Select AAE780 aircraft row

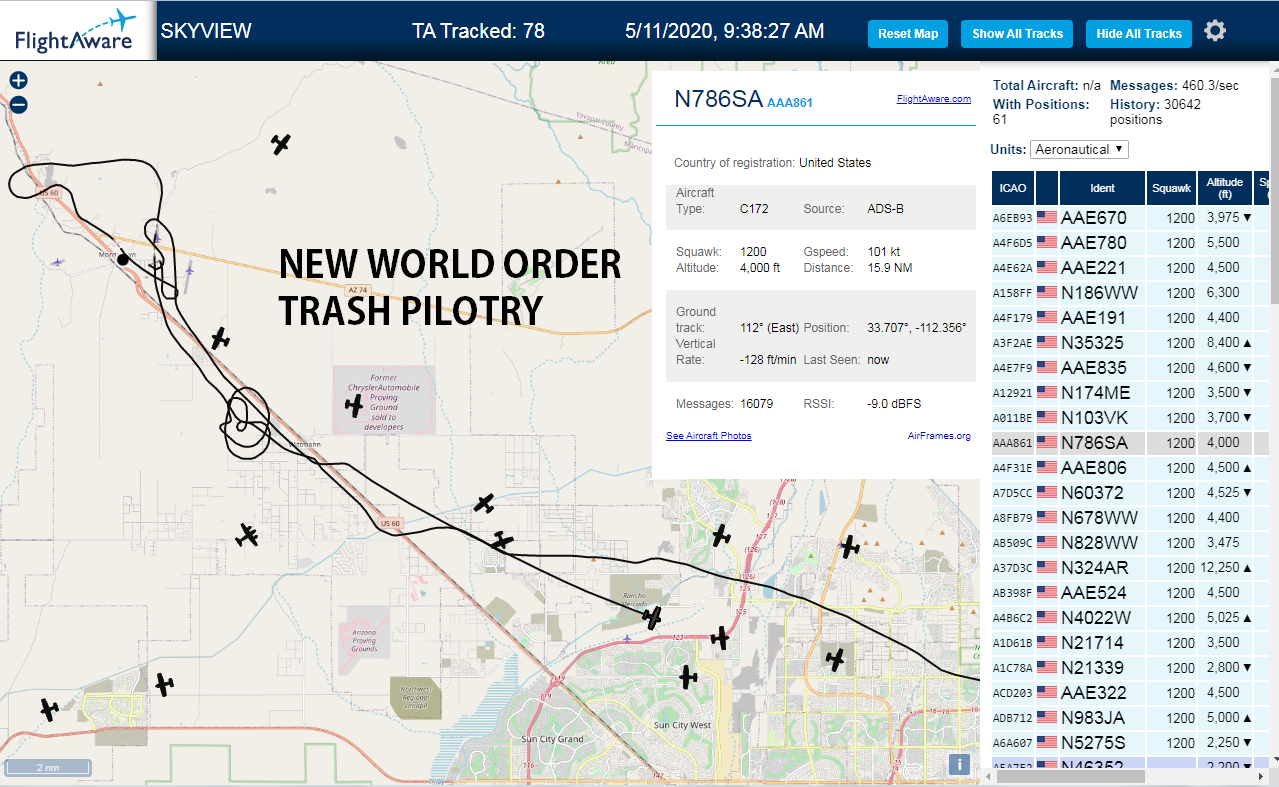(1130, 242)
